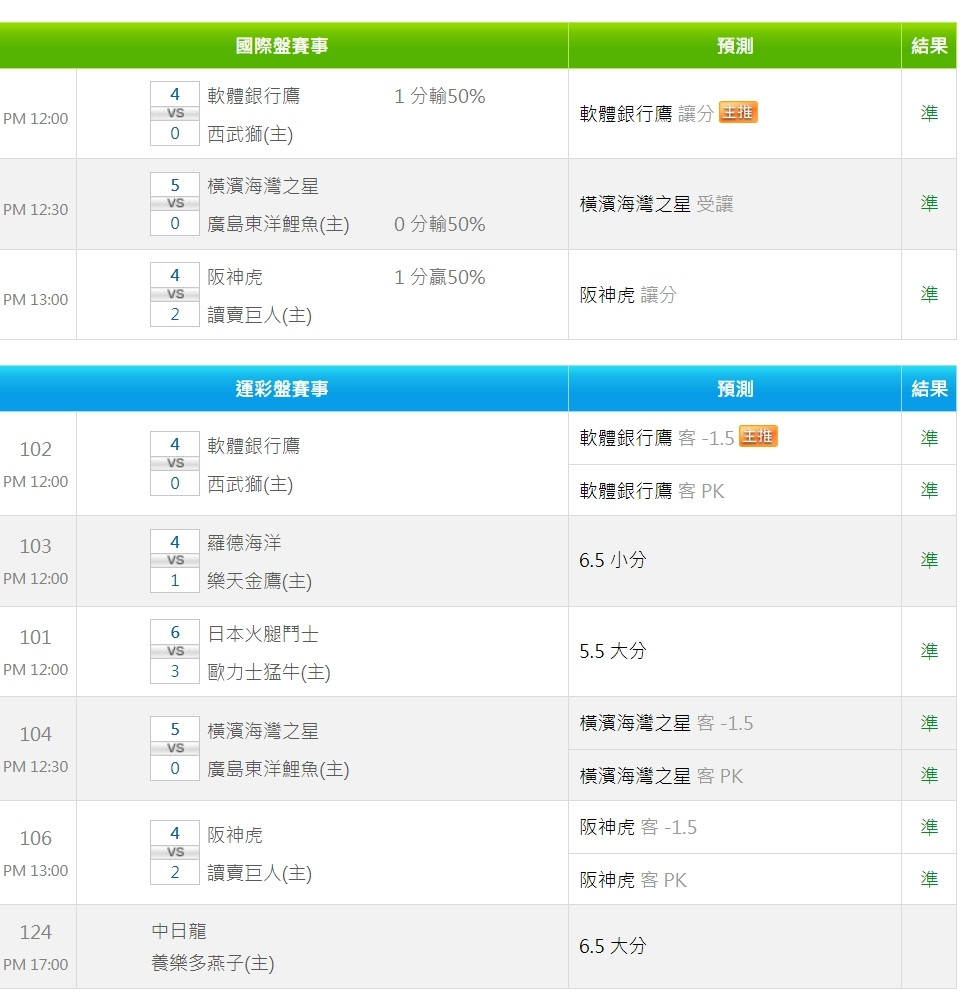Viewport: 967px width, 994px height.
Task: Click game number 103
Action: tap(36, 546)
